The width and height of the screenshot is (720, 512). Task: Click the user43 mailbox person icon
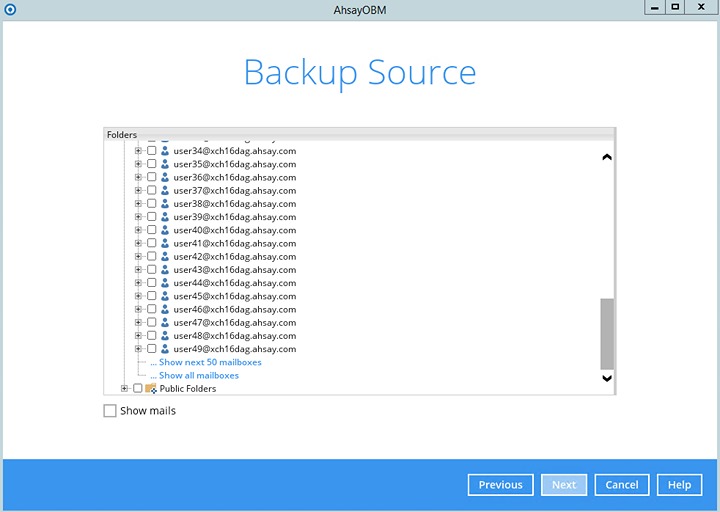[165, 270]
